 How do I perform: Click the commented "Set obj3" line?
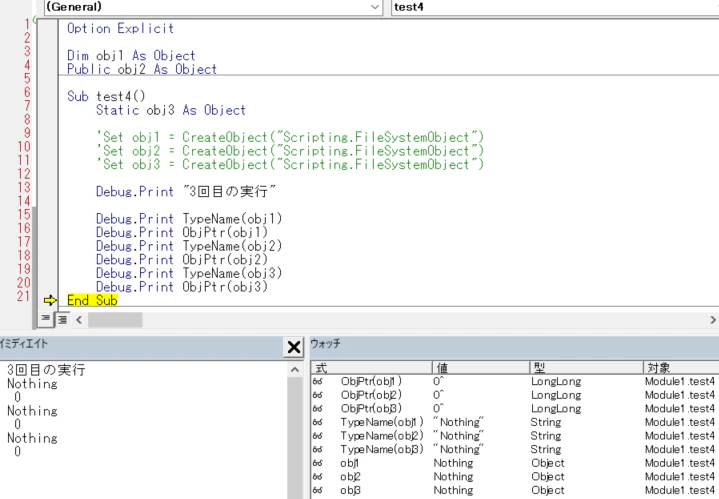click(290, 164)
